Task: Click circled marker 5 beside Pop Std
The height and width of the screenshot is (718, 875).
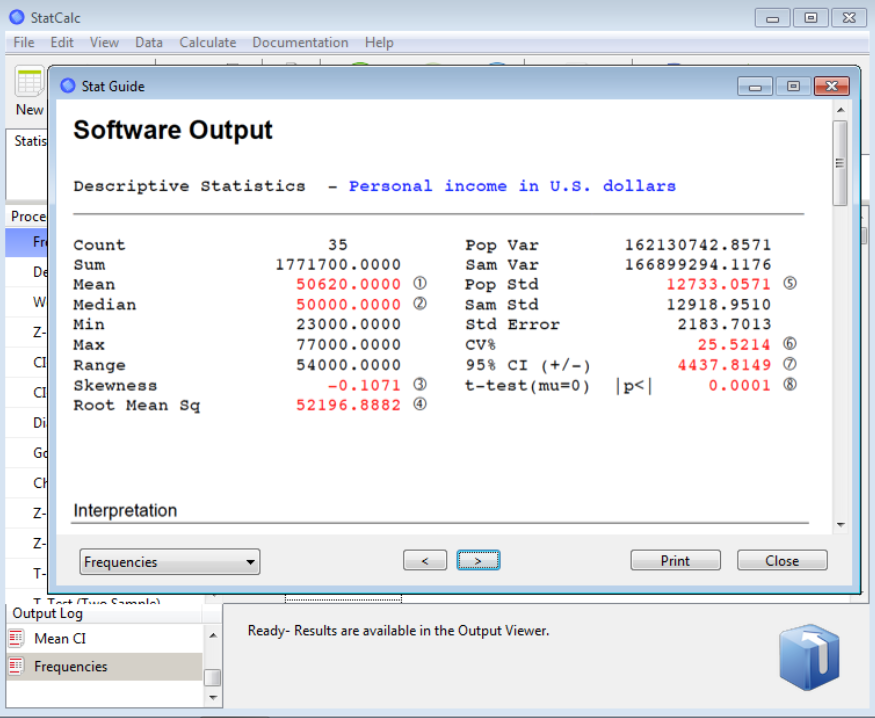Action: 790,284
